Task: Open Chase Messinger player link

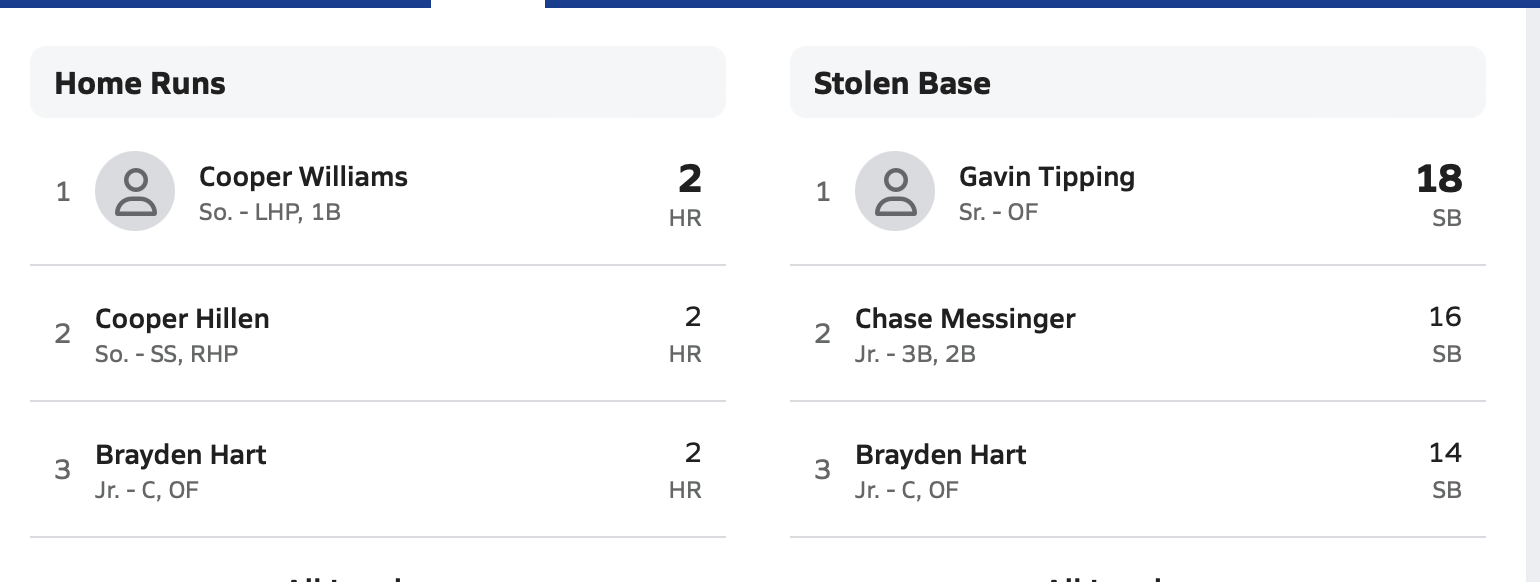Action: (965, 319)
